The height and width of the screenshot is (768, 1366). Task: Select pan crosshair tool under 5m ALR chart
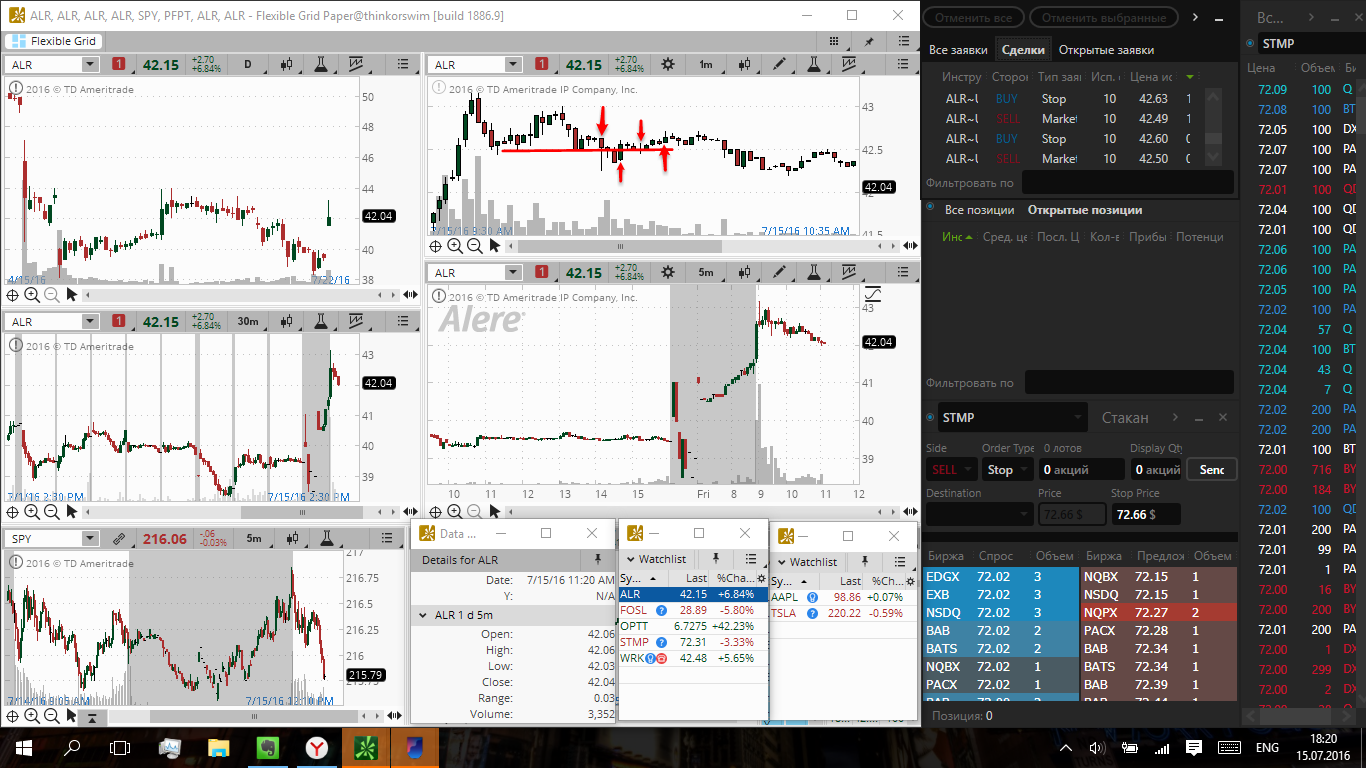[435, 511]
